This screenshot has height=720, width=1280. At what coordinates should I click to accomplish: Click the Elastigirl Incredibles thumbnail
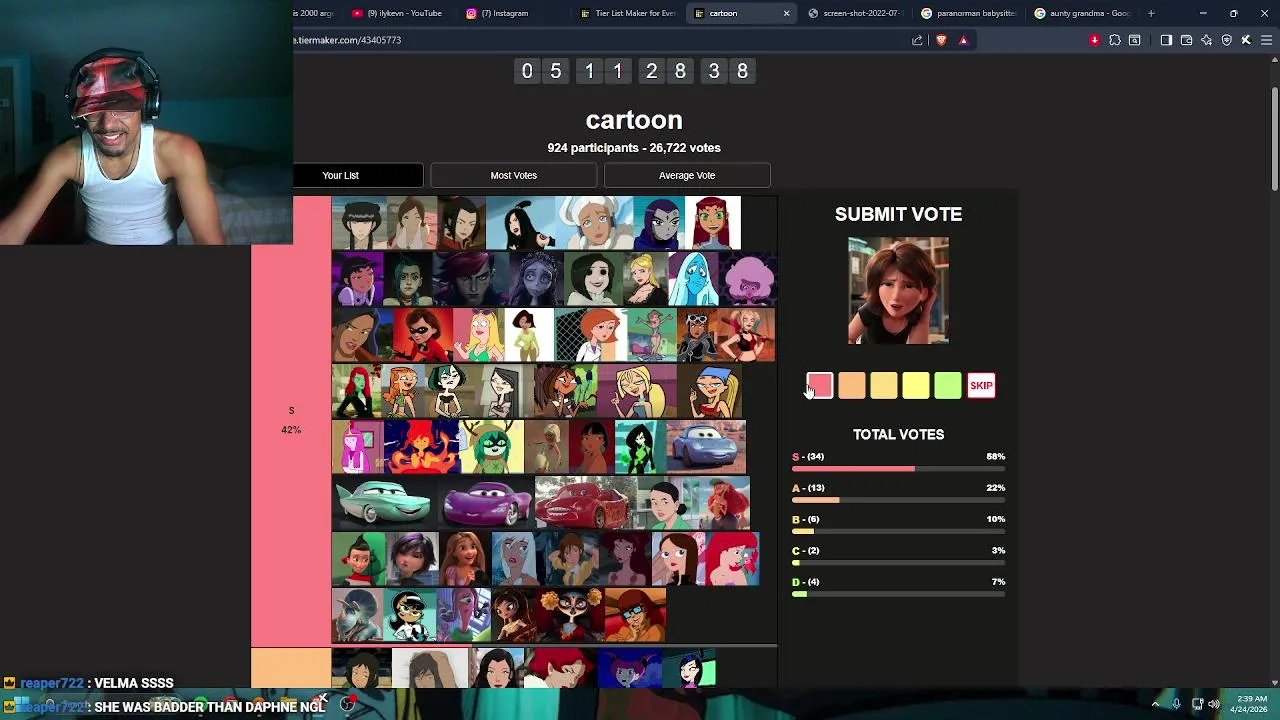[x=422, y=334]
